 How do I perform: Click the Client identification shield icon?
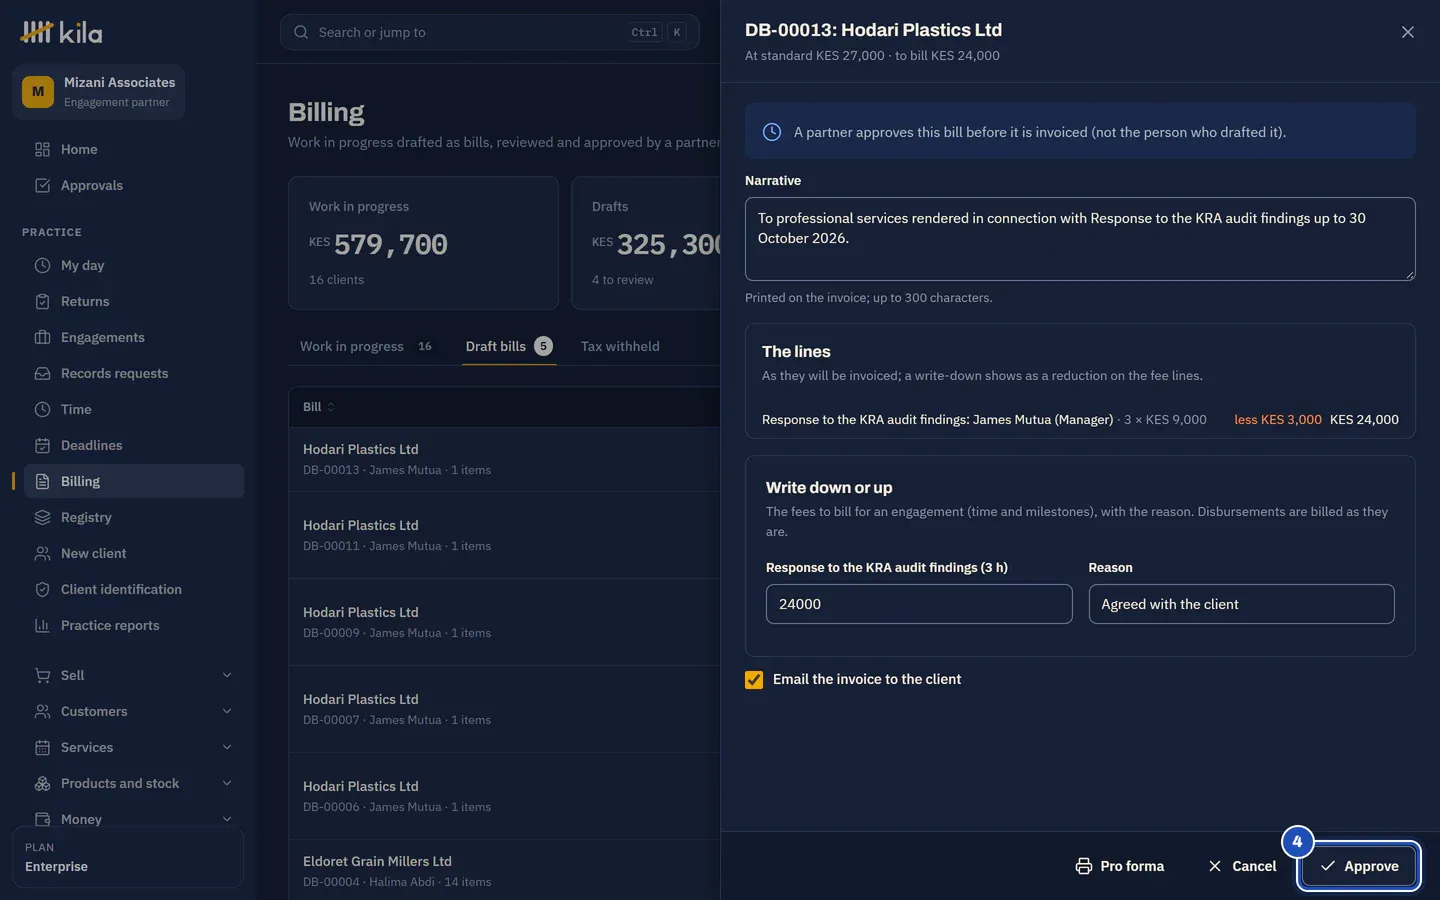coord(42,589)
